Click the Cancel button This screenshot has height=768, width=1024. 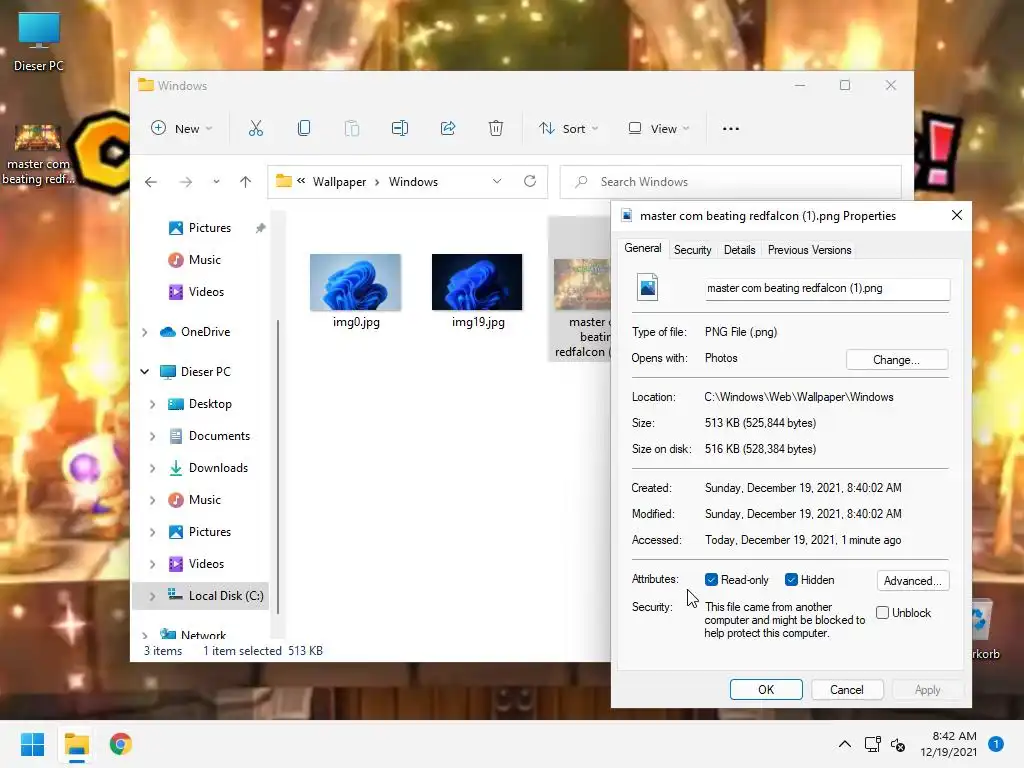click(847, 690)
